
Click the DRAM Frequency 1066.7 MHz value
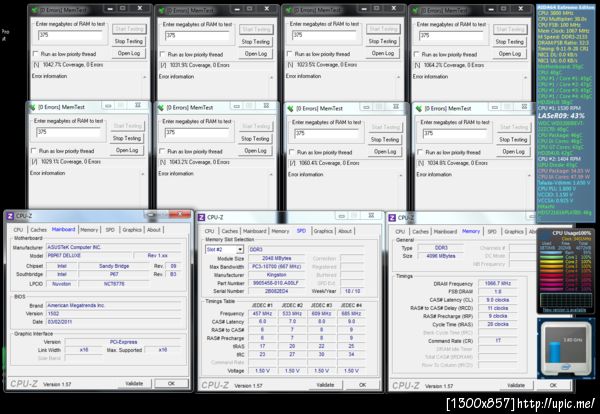point(497,284)
